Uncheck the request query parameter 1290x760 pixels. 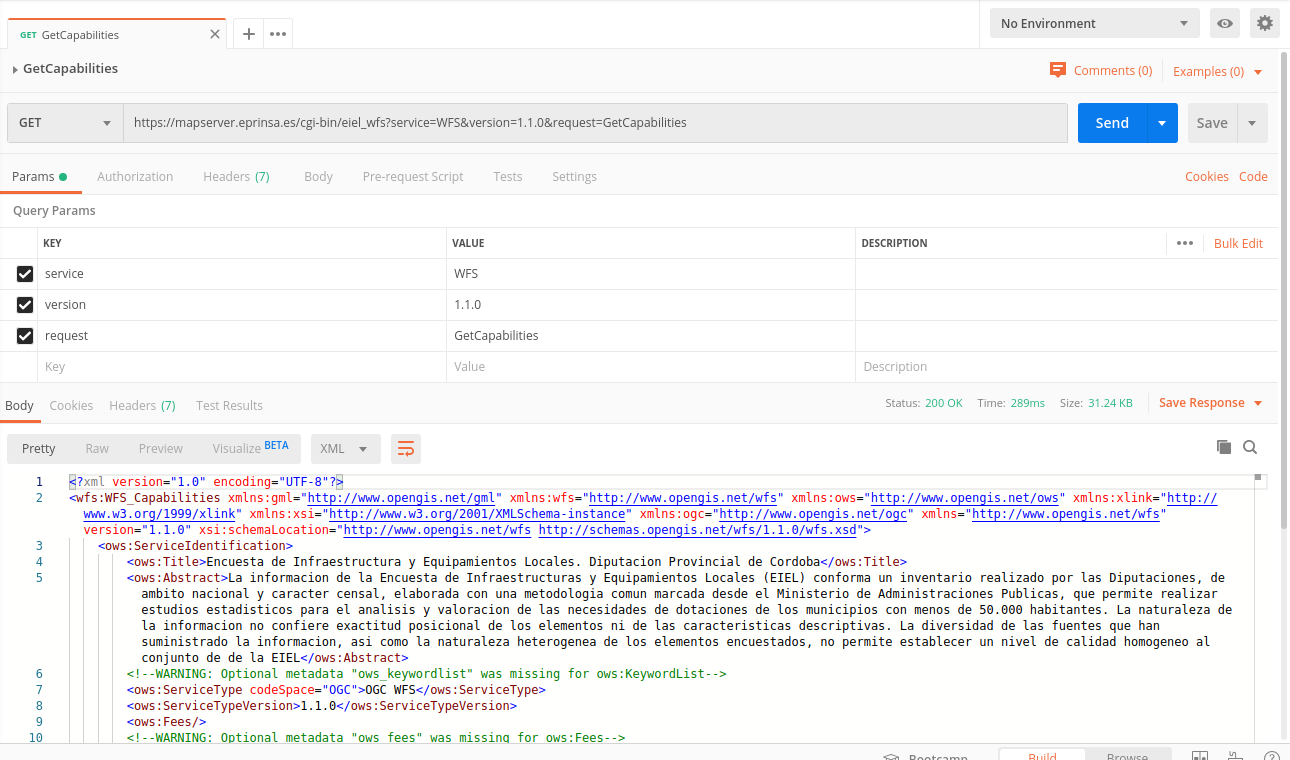pyautogui.click(x=25, y=336)
